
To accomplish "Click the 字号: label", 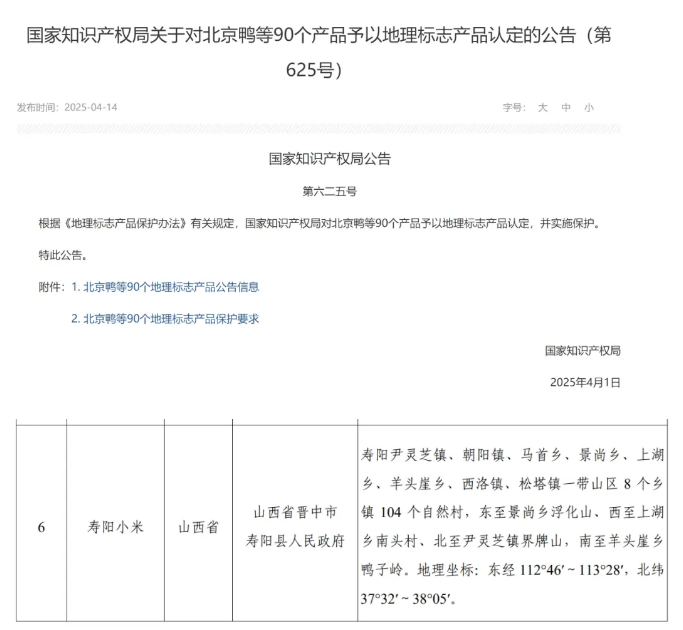I will tap(514, 107).
